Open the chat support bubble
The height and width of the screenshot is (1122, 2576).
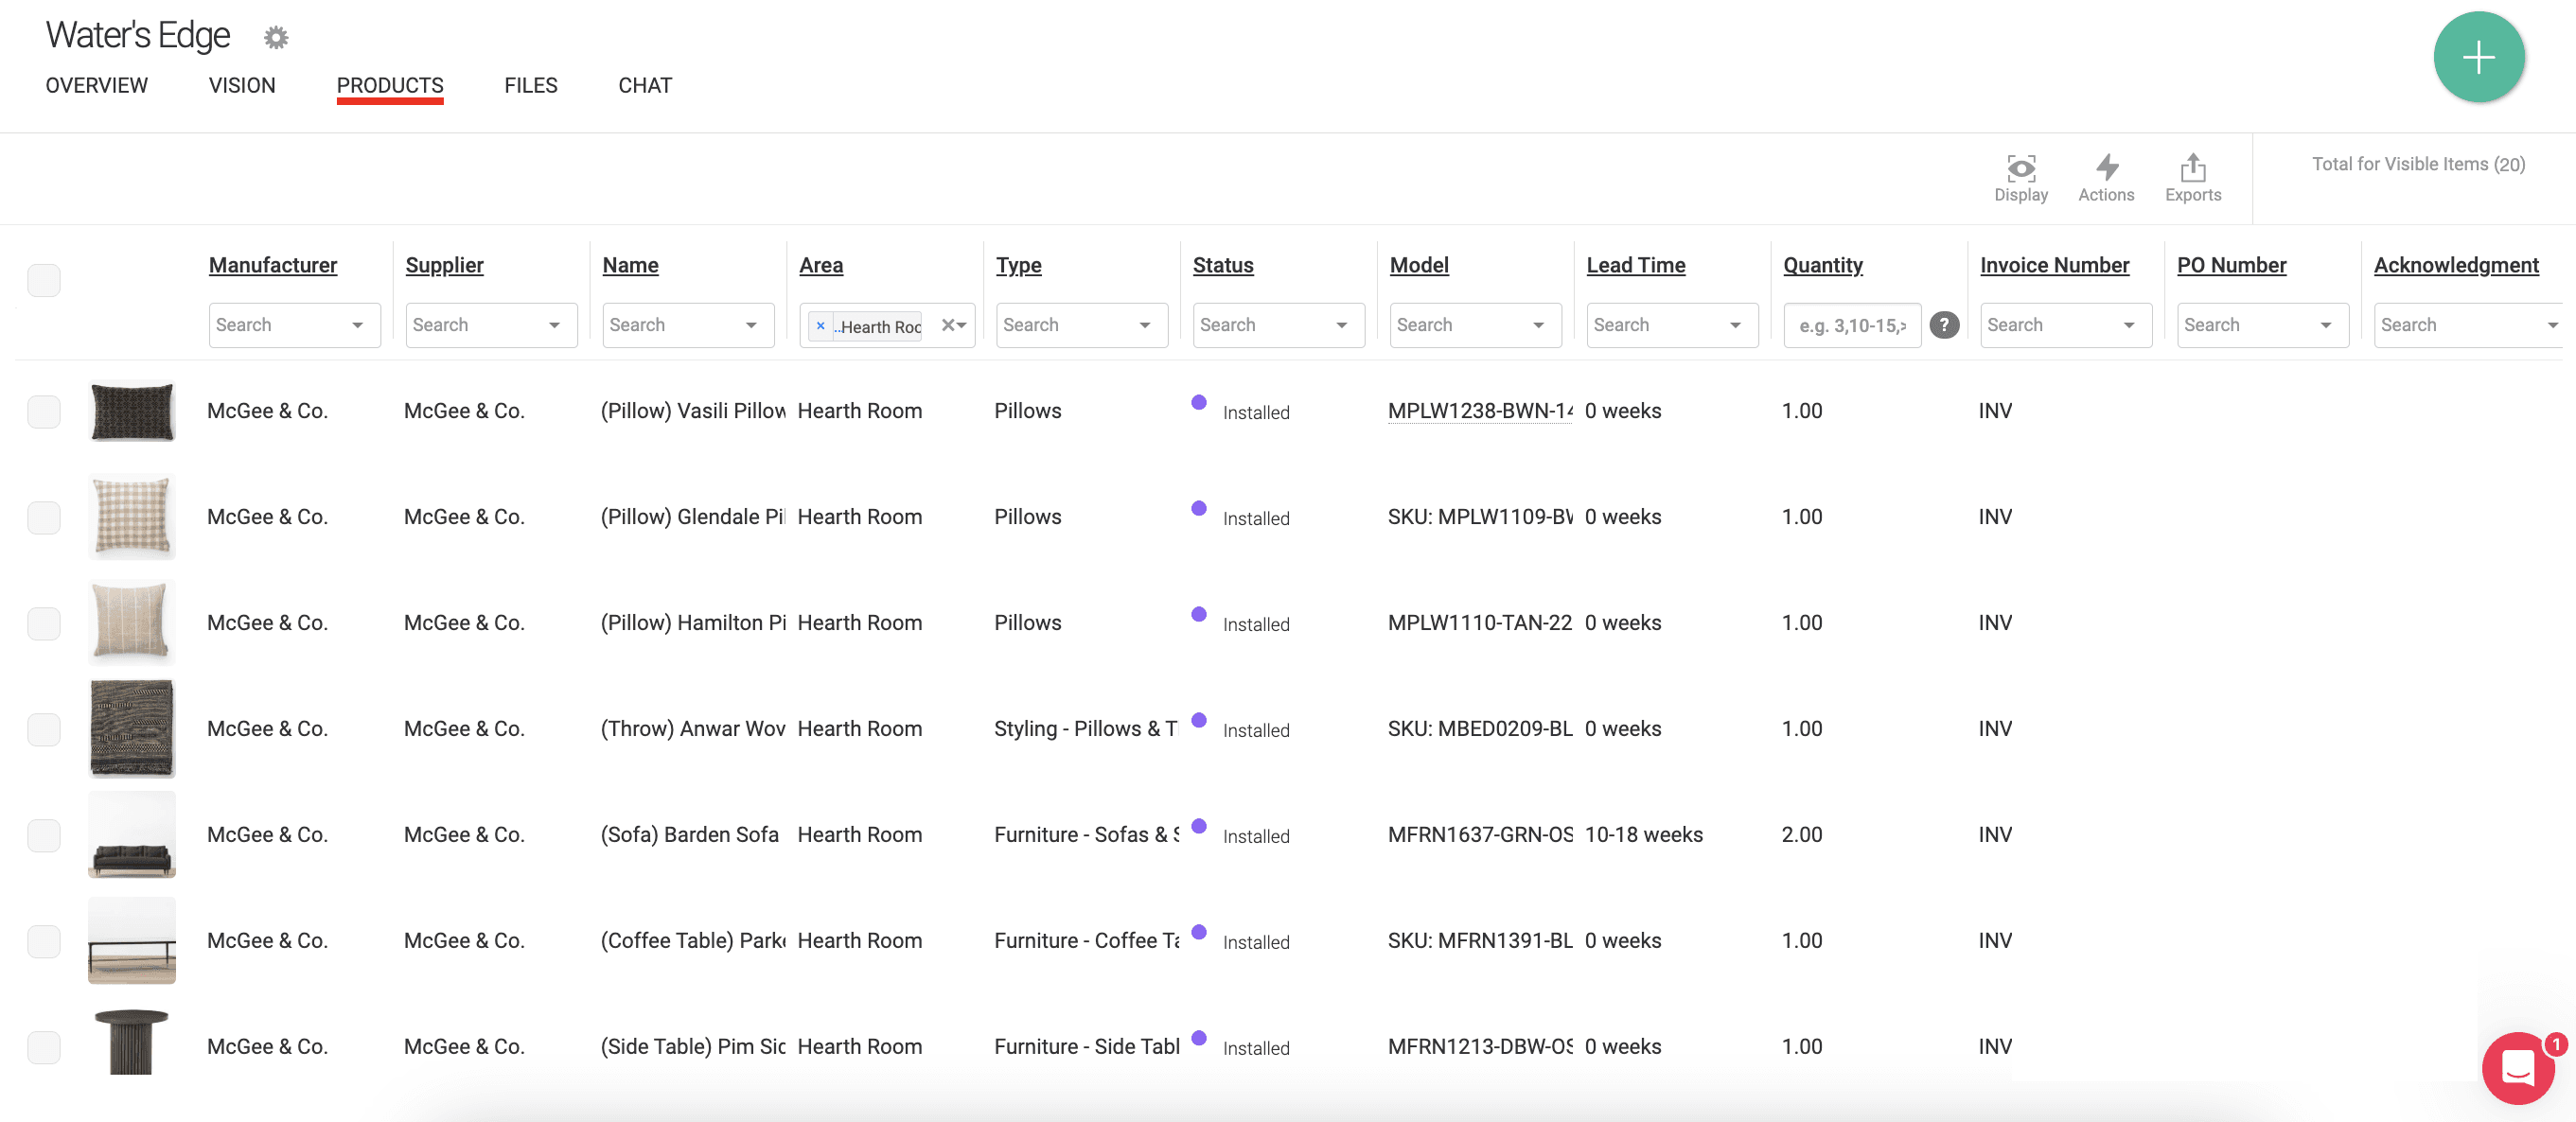pos(2517,1067)
